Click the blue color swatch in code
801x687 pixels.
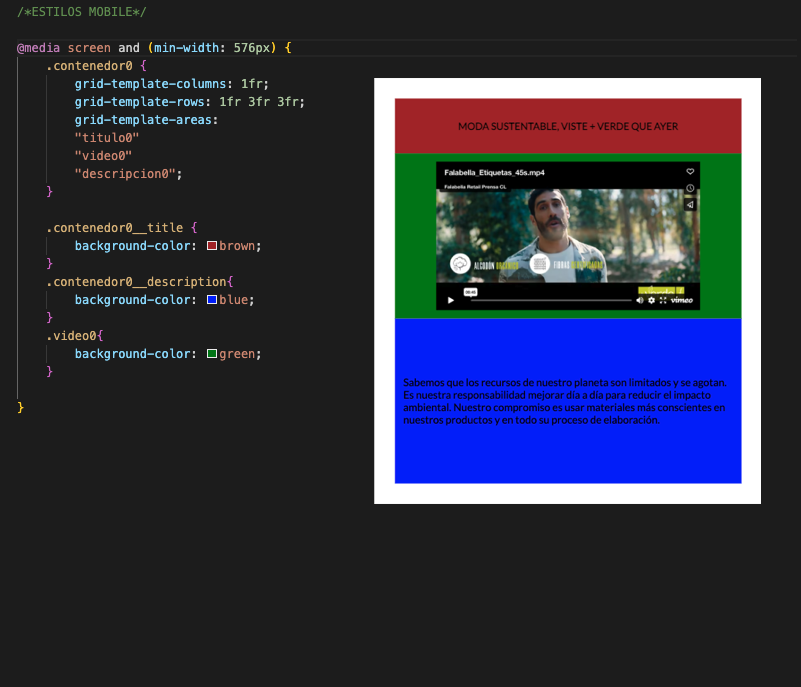(211, 299)
